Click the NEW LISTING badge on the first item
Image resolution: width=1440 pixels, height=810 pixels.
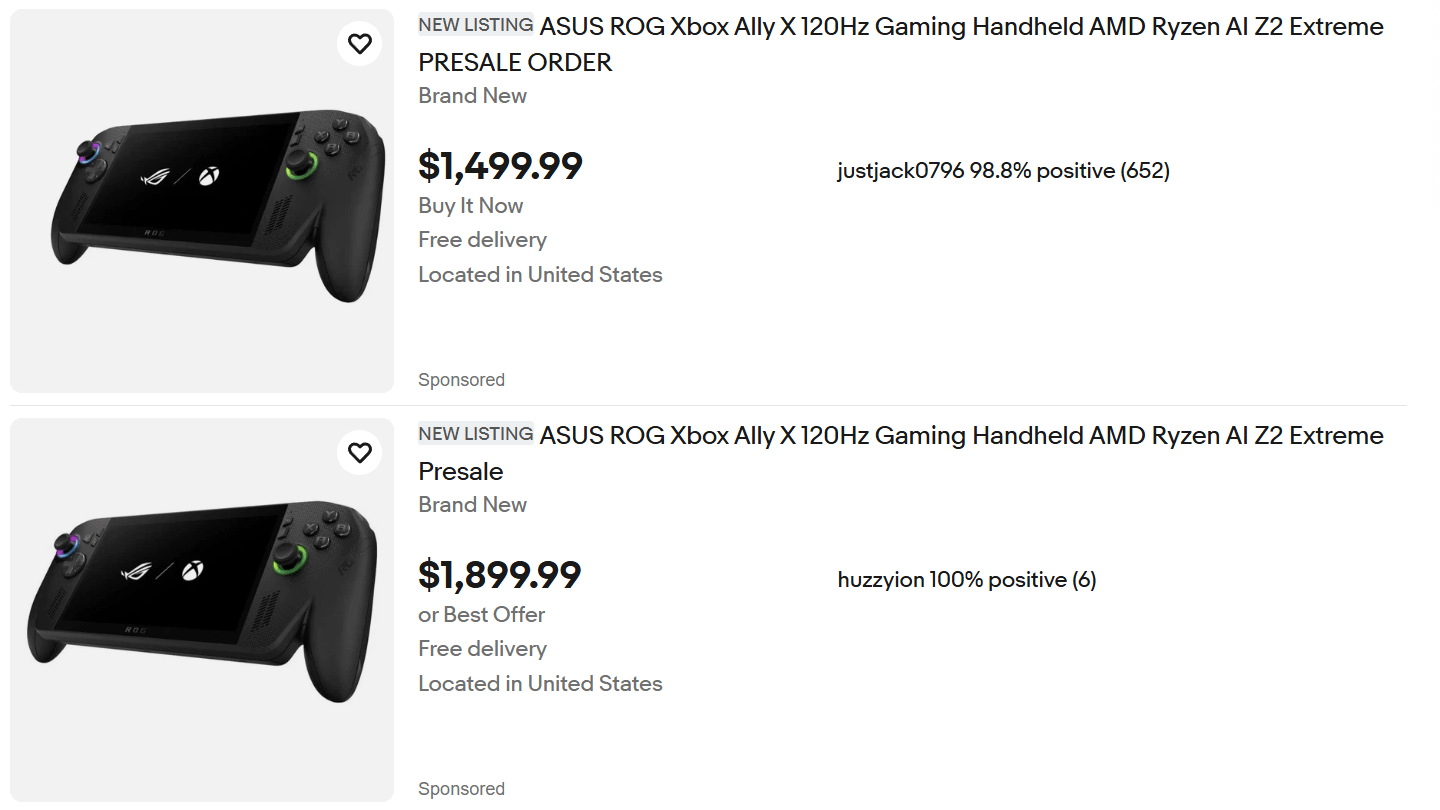(x=475, y=25)
